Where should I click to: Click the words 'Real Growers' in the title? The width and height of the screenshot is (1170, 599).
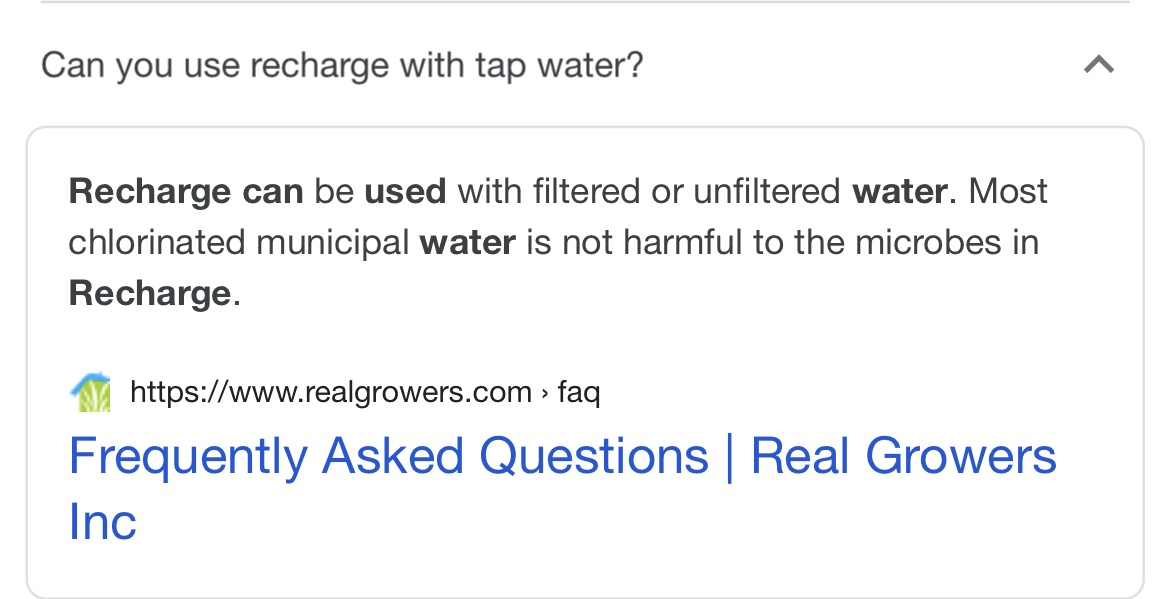pos(904,456)
